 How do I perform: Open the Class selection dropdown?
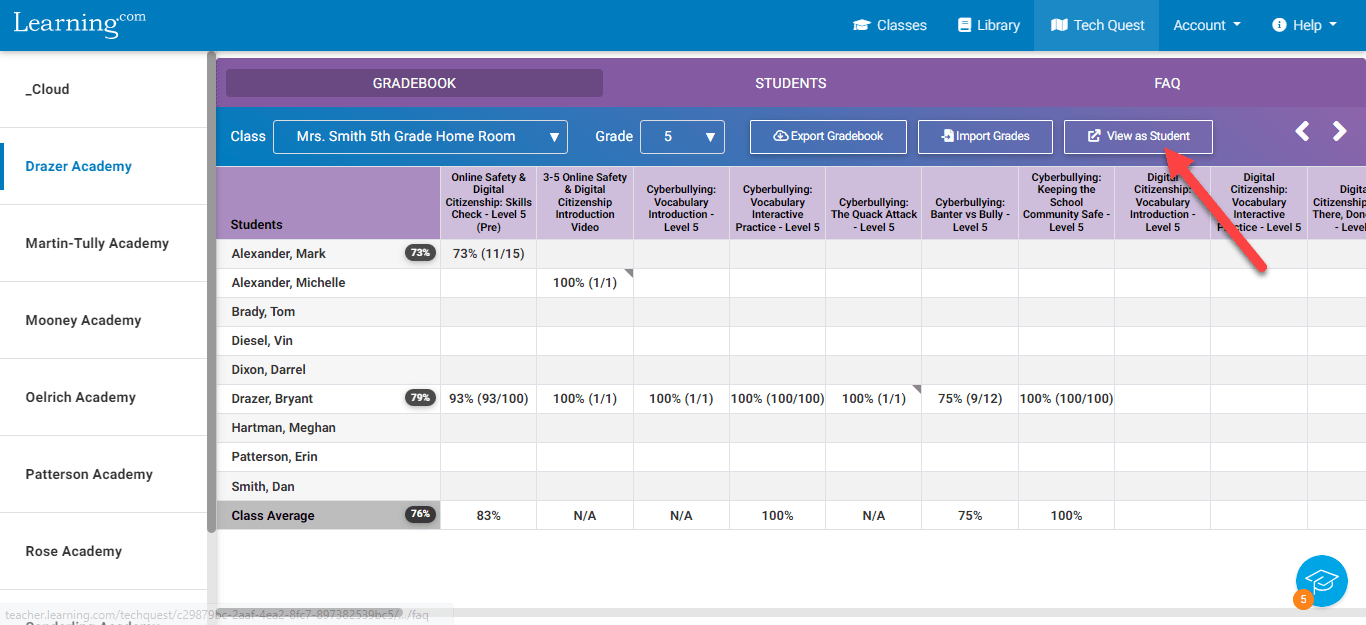419,136
